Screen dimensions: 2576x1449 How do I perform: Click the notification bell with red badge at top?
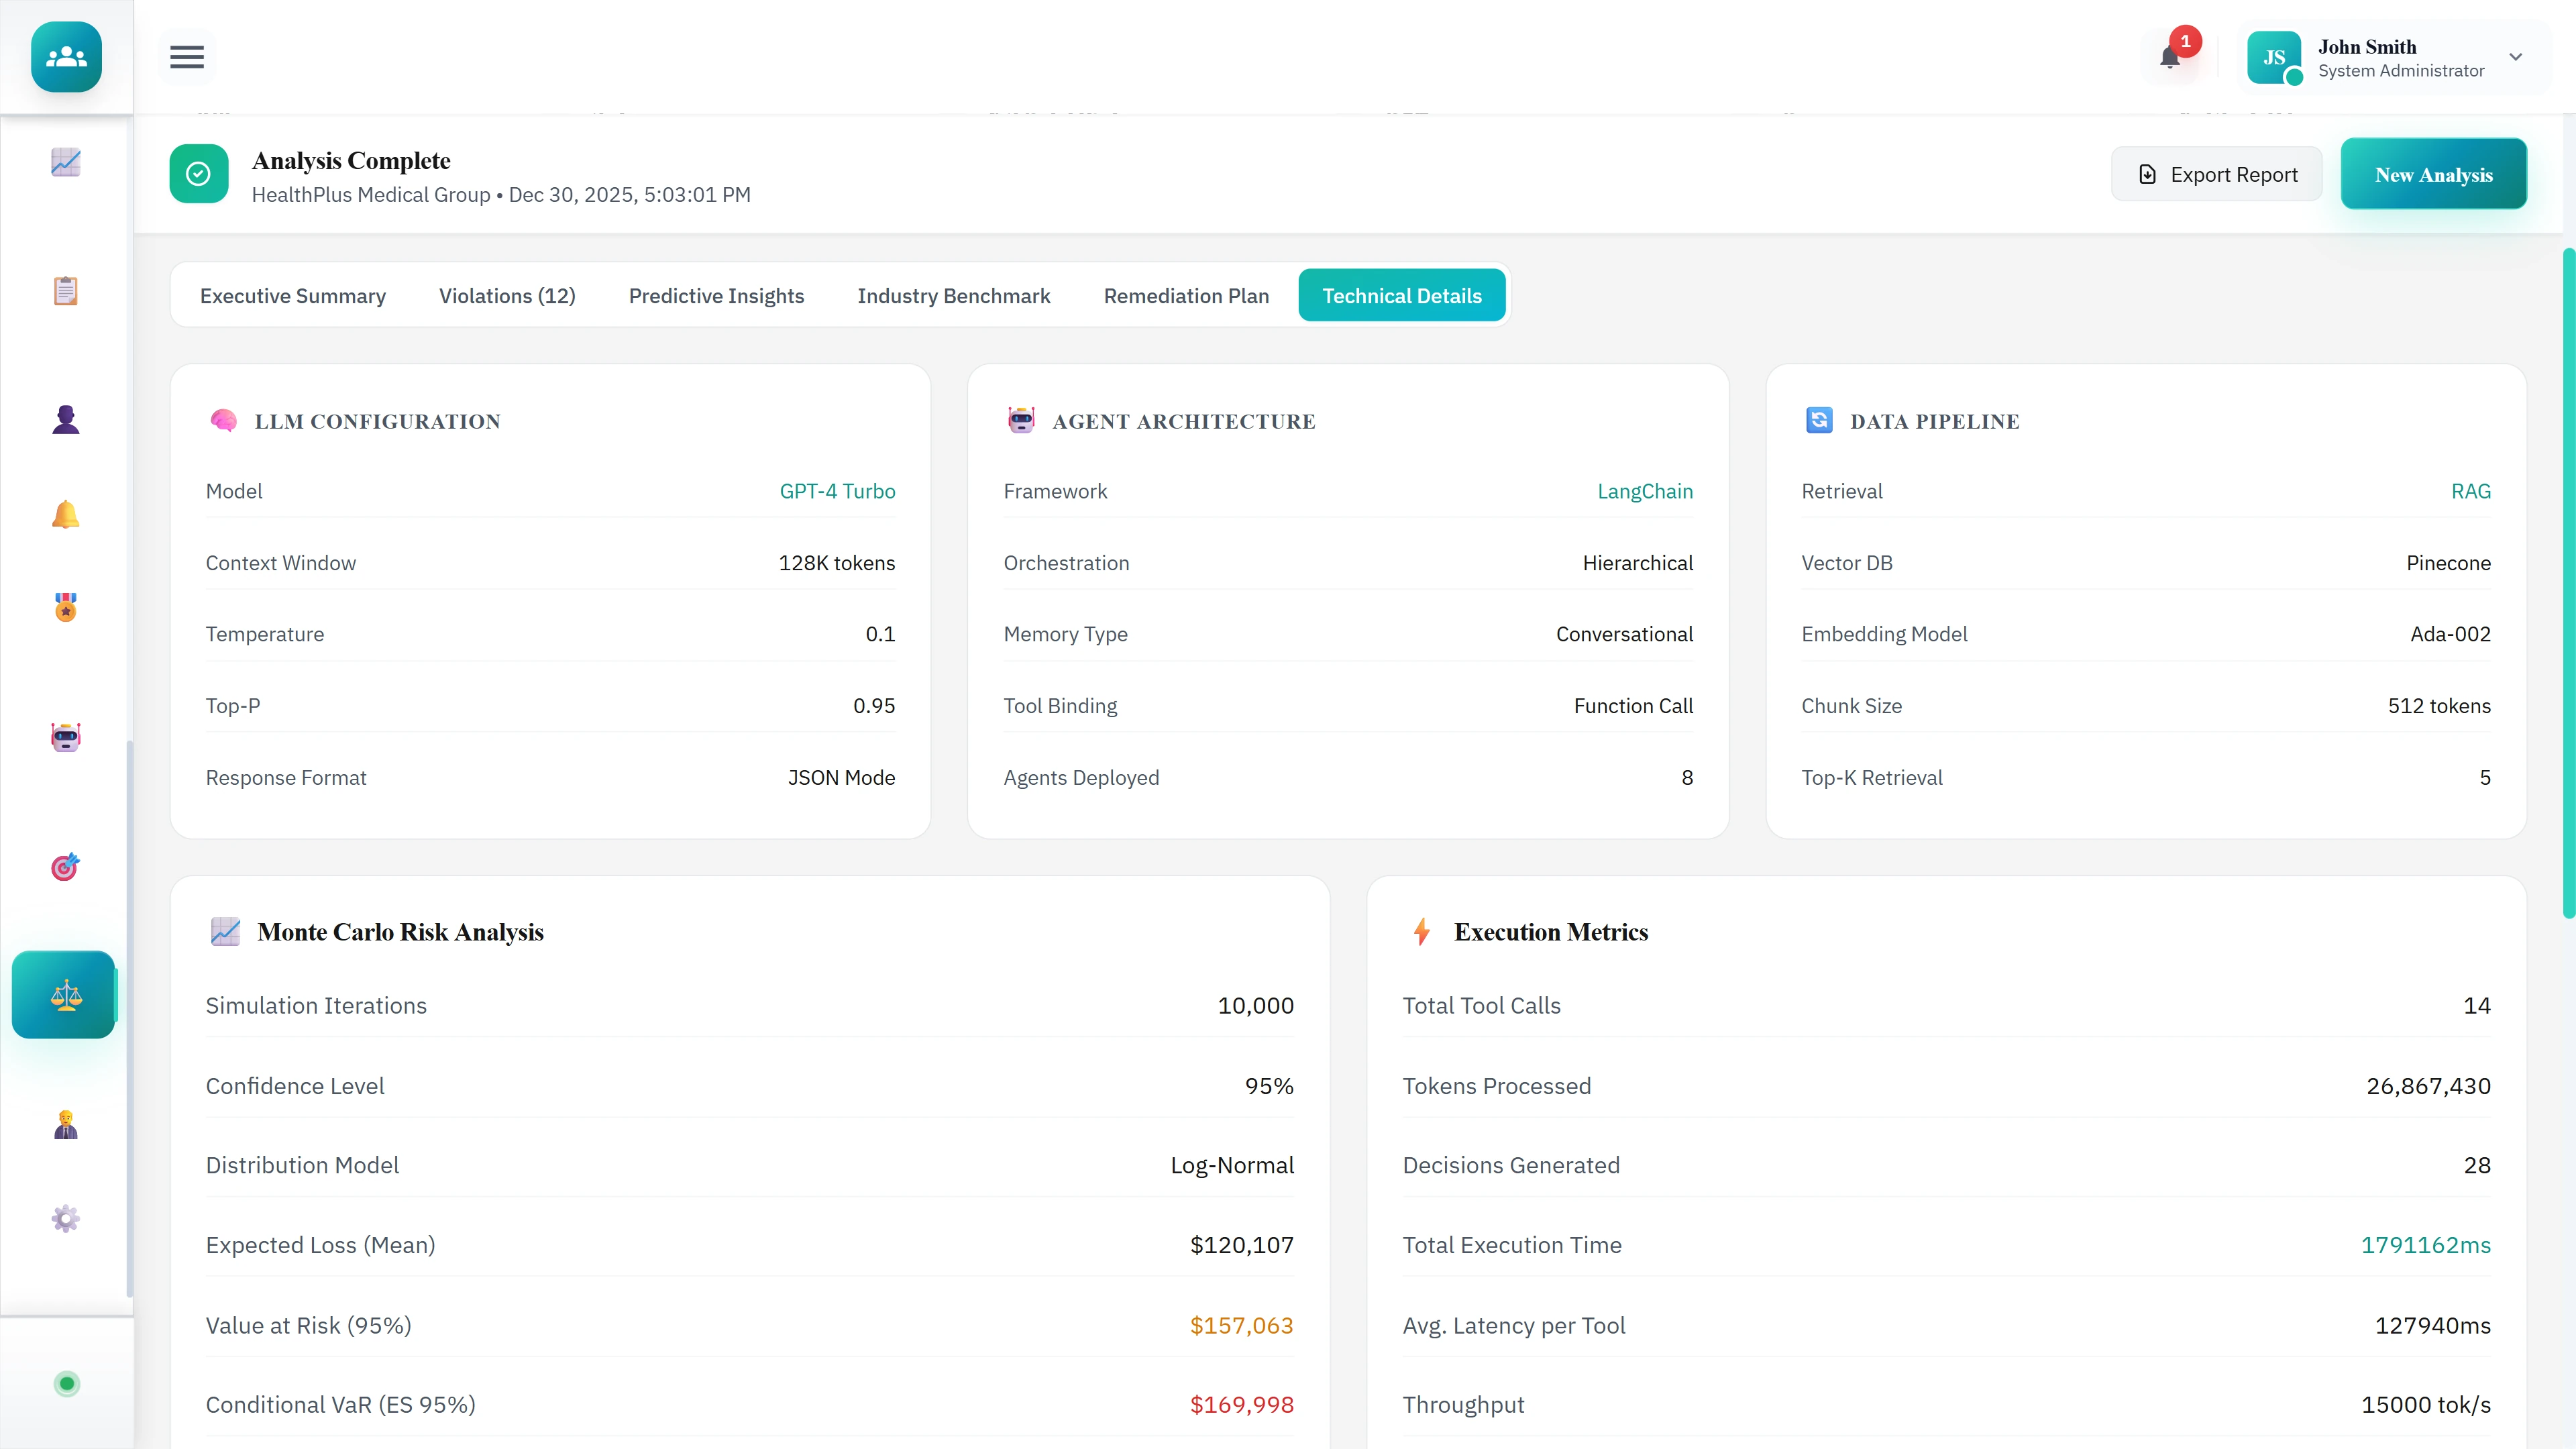point(2170,57)
